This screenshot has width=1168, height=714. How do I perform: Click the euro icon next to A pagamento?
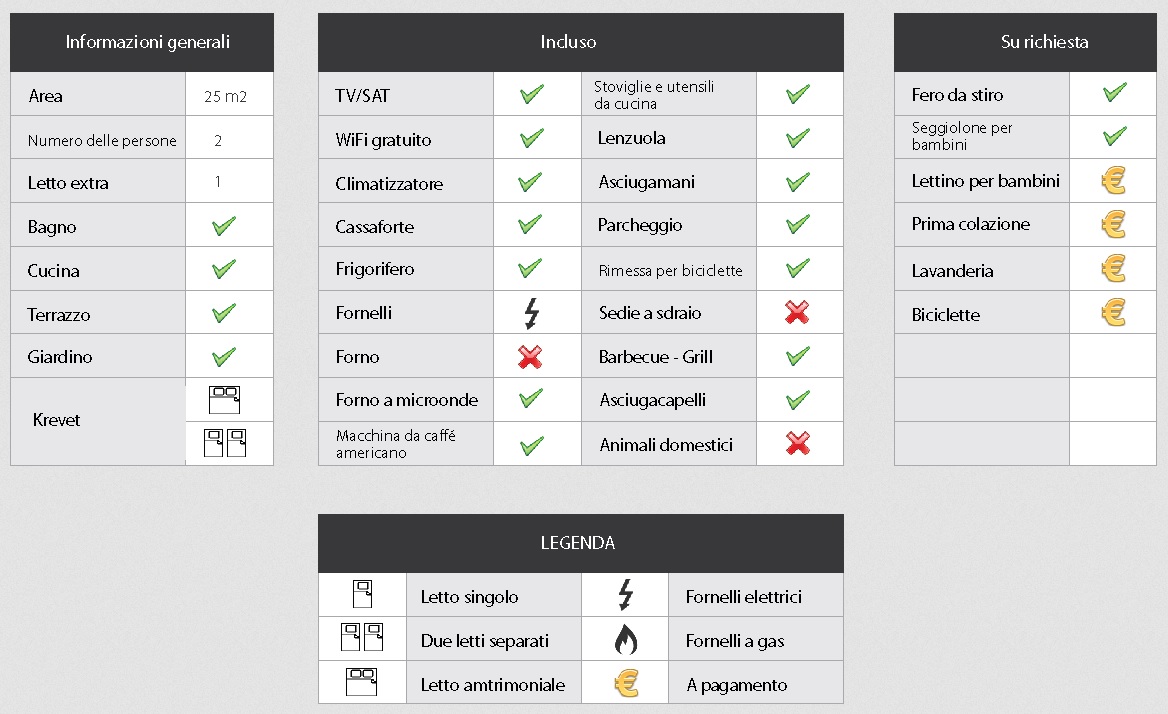click(x=626, y=683)
